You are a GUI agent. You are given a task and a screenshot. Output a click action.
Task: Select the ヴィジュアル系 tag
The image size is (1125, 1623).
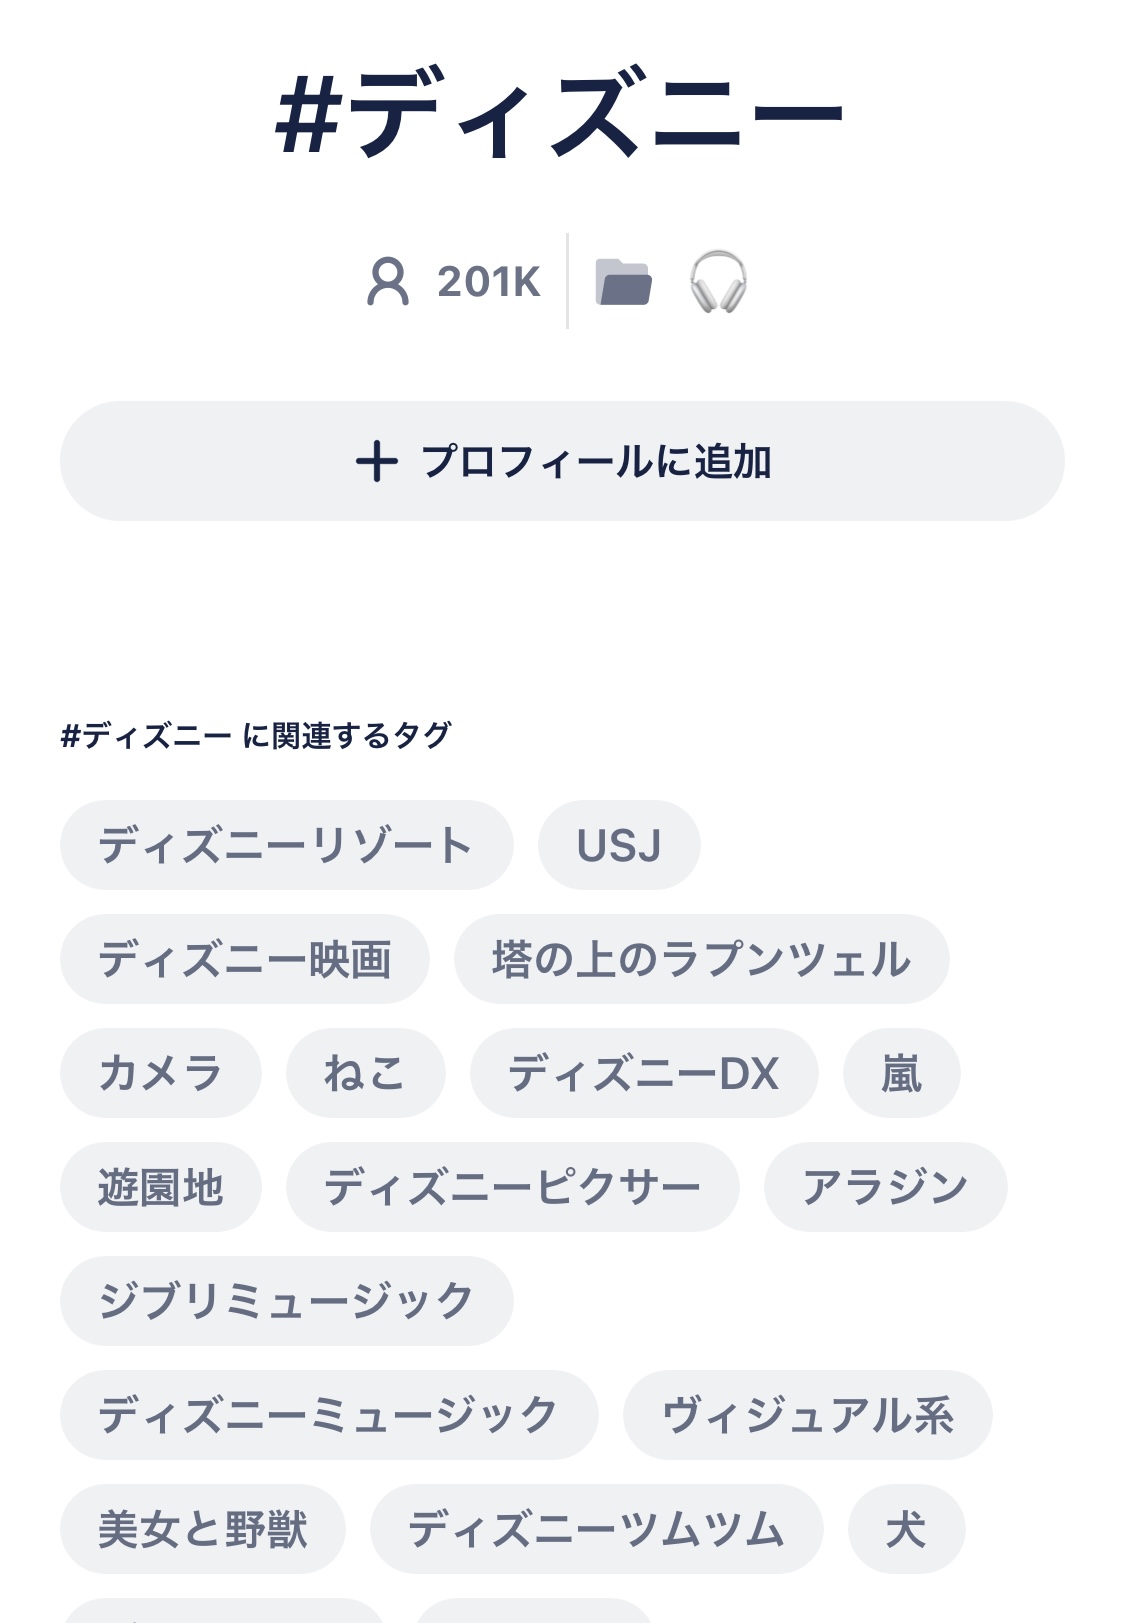tap(807, 1415)
